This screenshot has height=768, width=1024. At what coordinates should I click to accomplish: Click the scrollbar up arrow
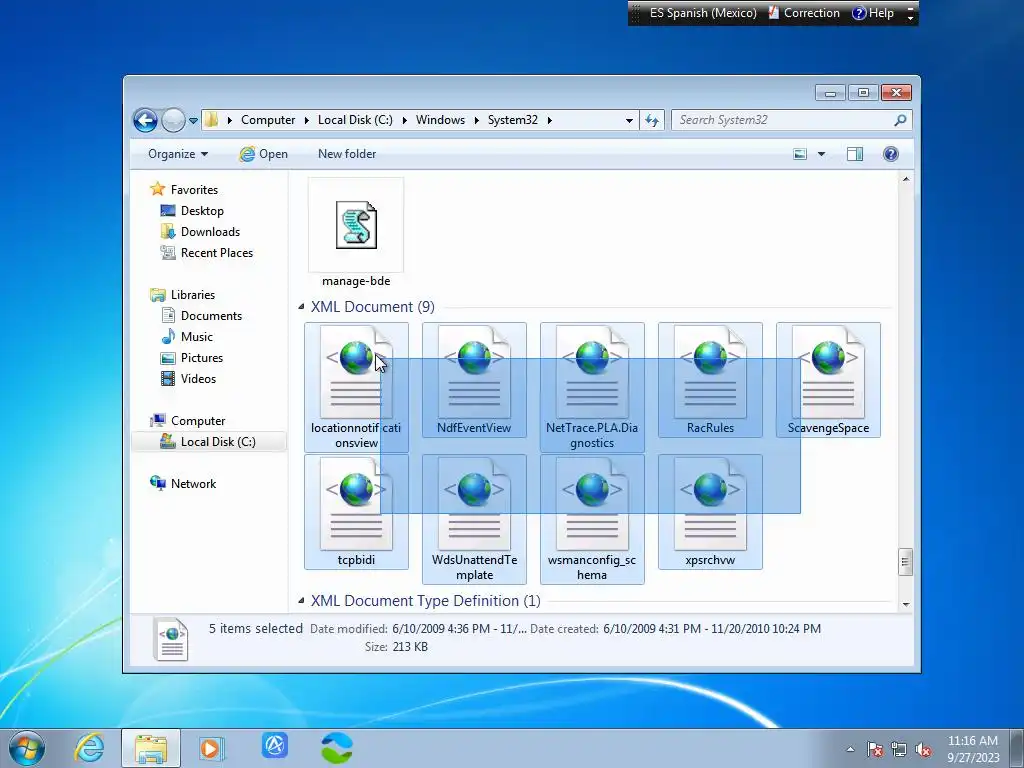tap(906, 179)
